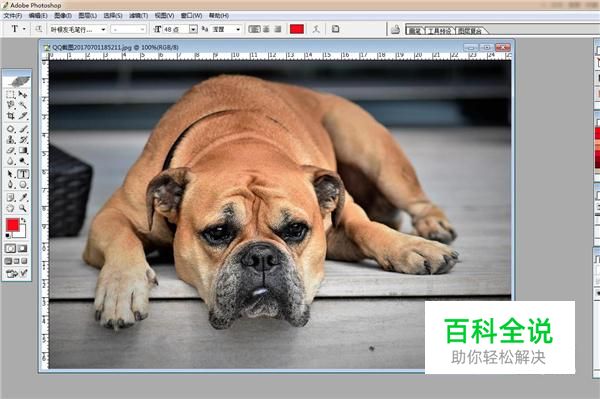Open the red text color swatch in options bar

[x=297, y=29]
